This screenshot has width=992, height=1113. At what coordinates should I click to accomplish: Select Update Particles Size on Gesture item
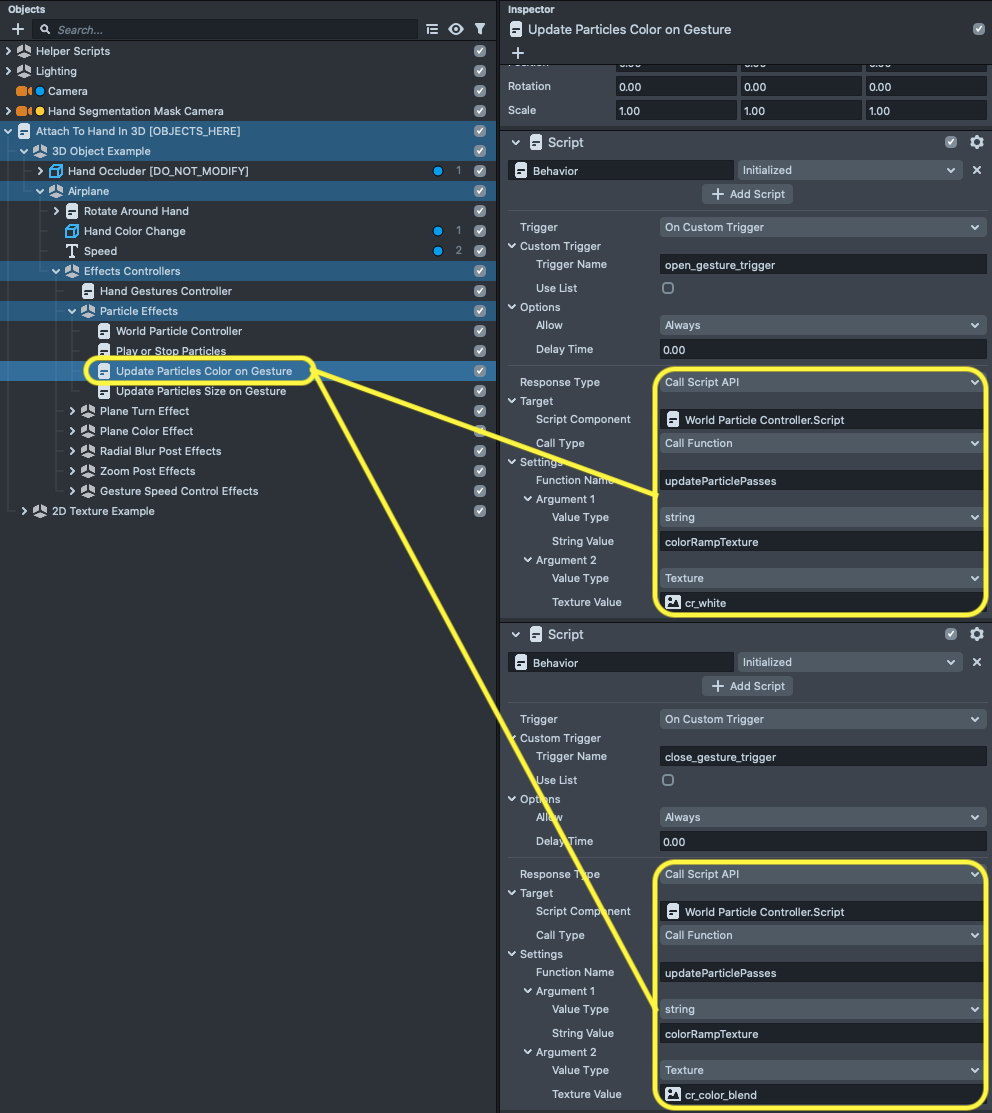pyautogui.click(x=200, y=391)
